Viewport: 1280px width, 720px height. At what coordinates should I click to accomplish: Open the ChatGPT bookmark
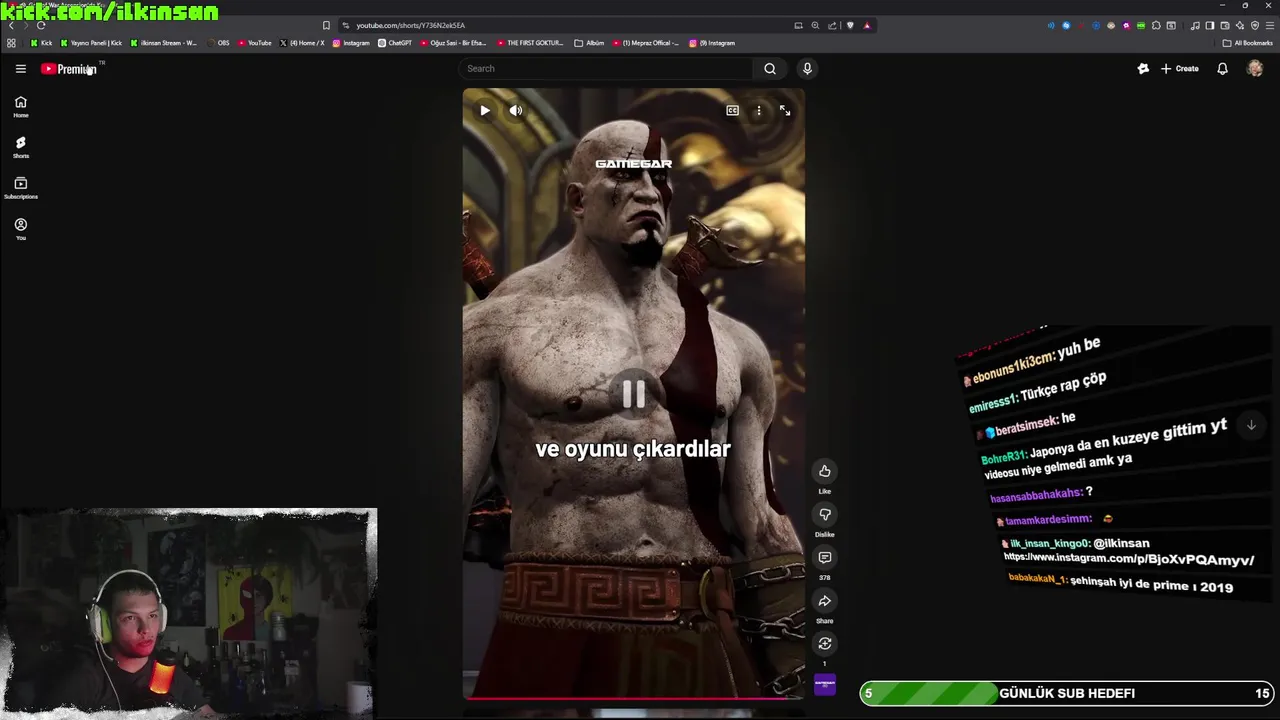pos(395,43)
